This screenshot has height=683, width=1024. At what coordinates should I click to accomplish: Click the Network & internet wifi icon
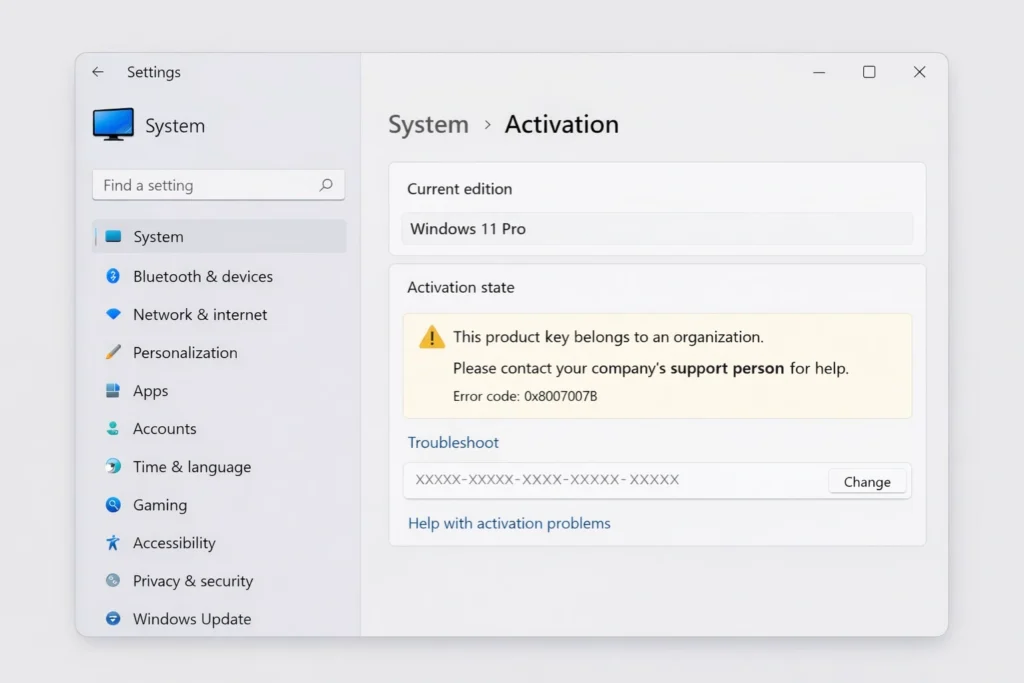[113, 314]
